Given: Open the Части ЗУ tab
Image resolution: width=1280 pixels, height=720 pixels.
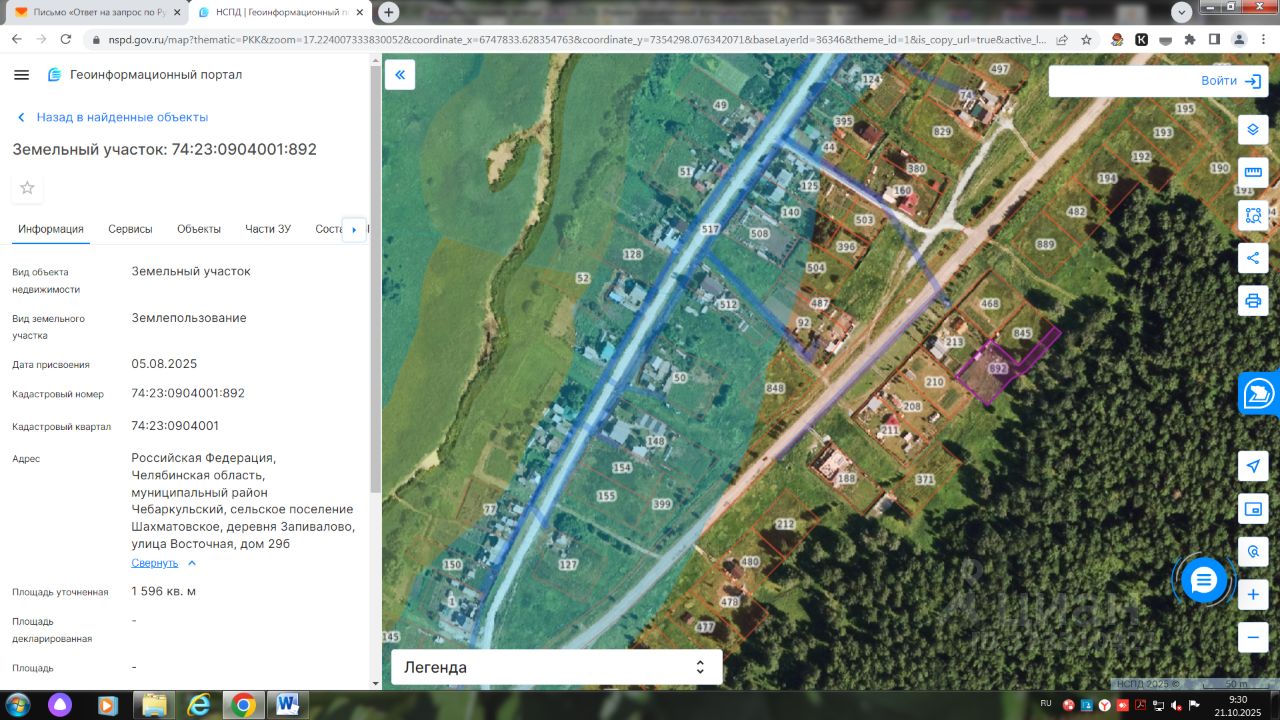Looking at the screenshot, I should [268, 229].
